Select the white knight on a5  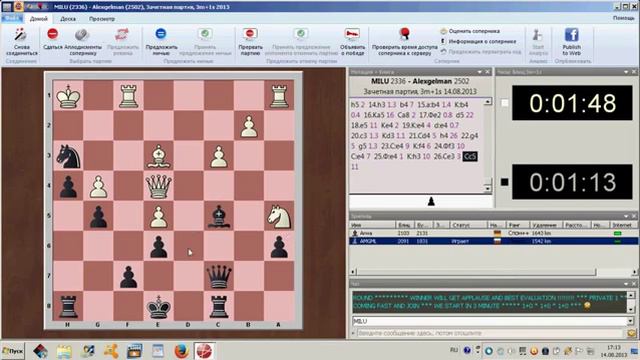click(x=279, y=216)
